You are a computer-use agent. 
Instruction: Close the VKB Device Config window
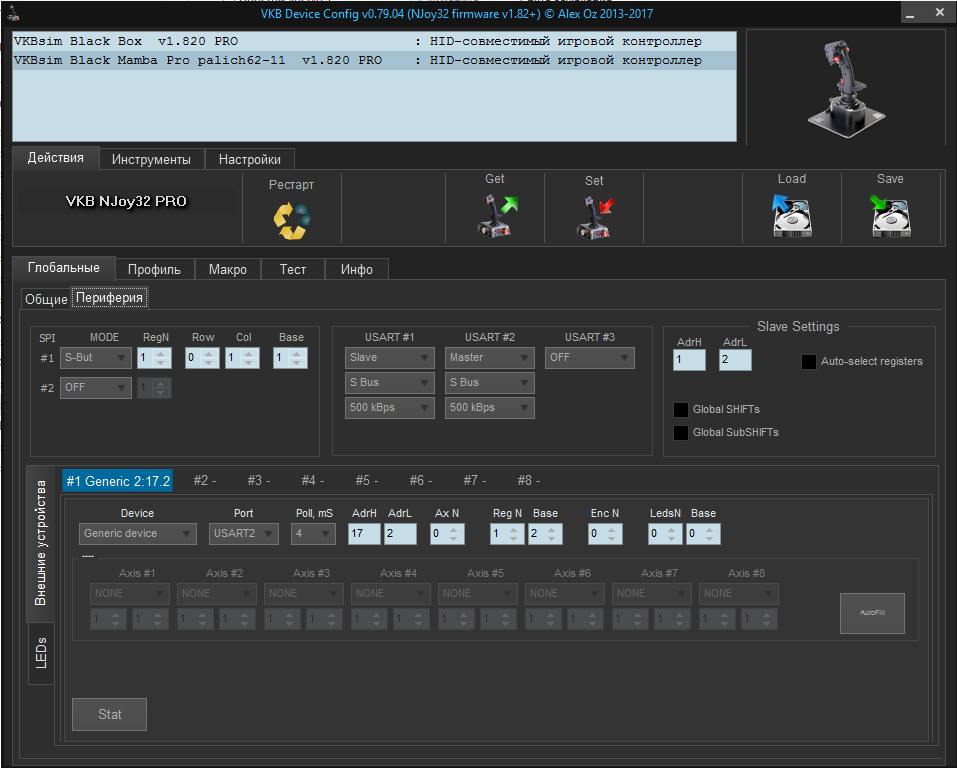coord(939,12)
